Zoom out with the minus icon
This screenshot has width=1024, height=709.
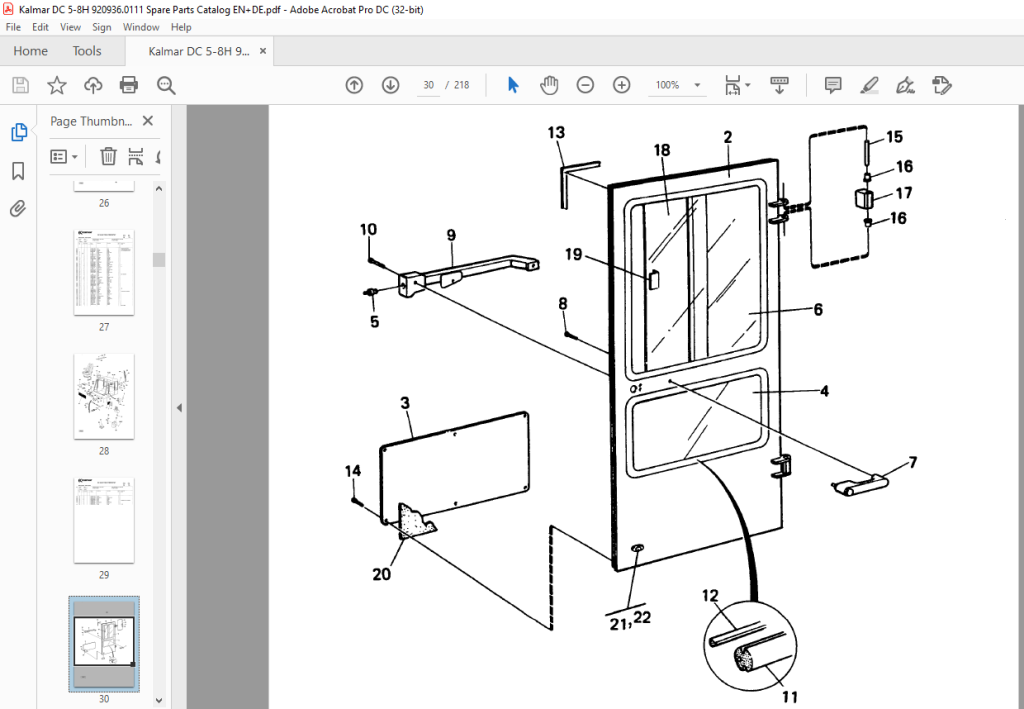coord(585,85)
